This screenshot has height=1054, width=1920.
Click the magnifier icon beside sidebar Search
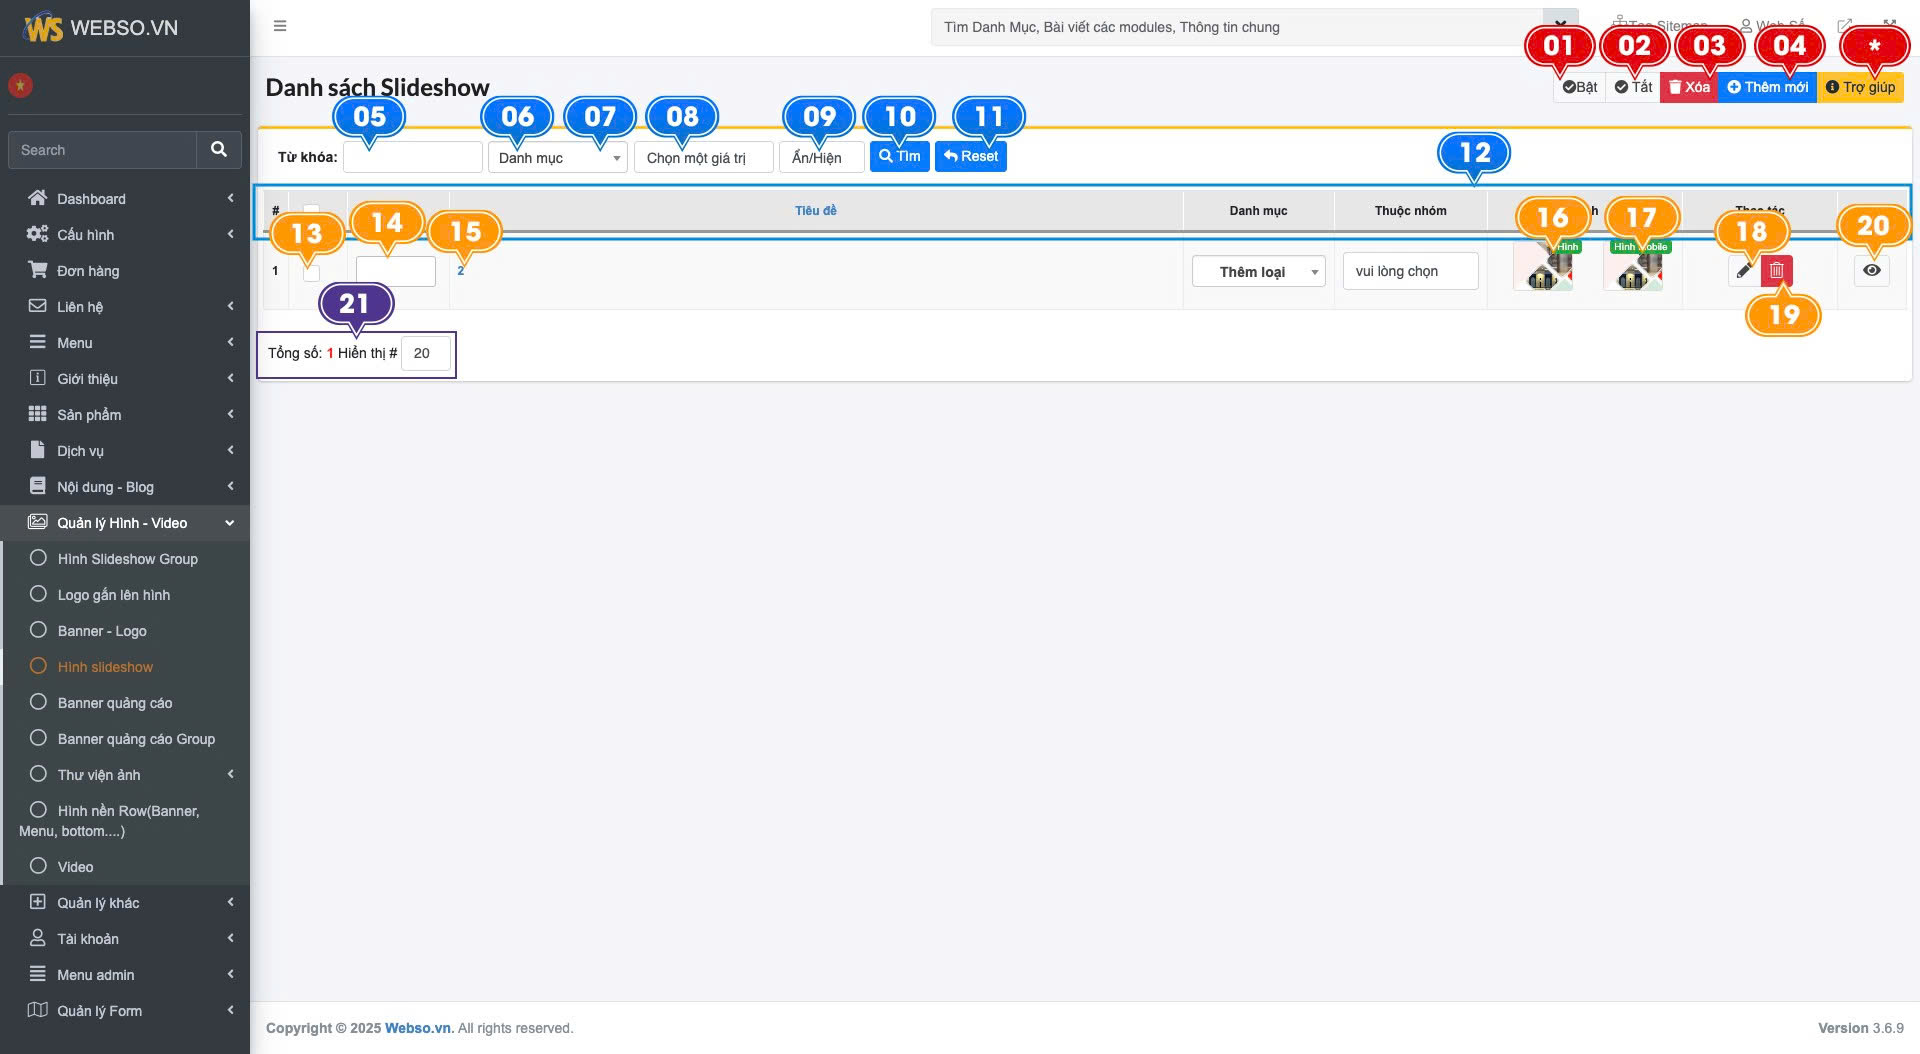(x=219, y=150)
